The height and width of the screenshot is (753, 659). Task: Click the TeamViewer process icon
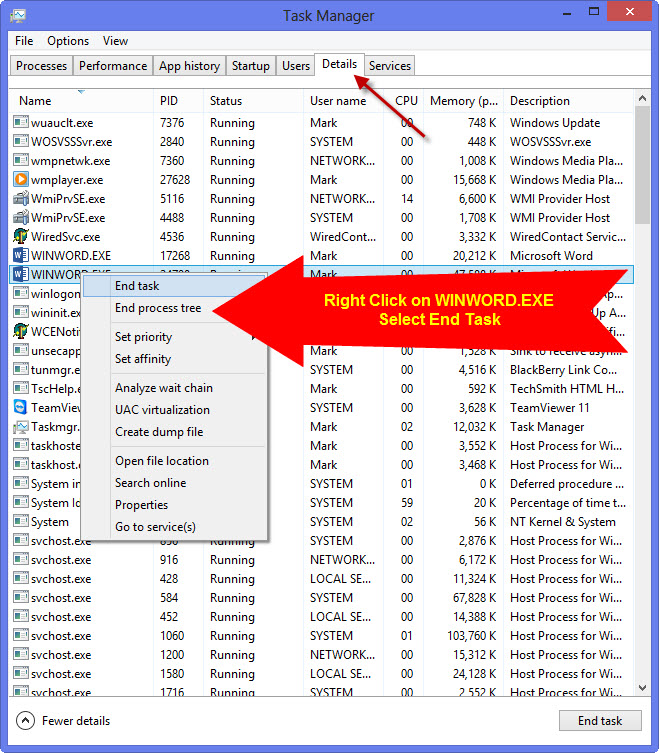(21, 407)
